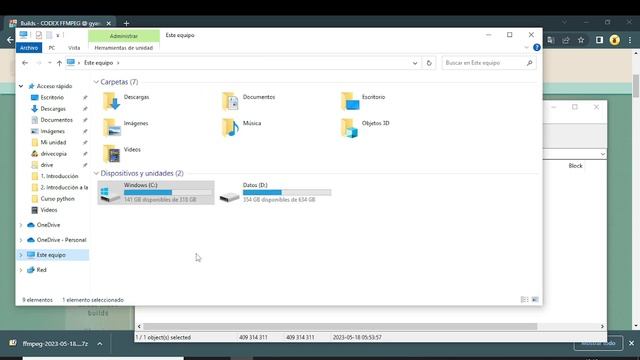
Task: Open Curso python folder in sidebar
Action: (x=58, y=199)
